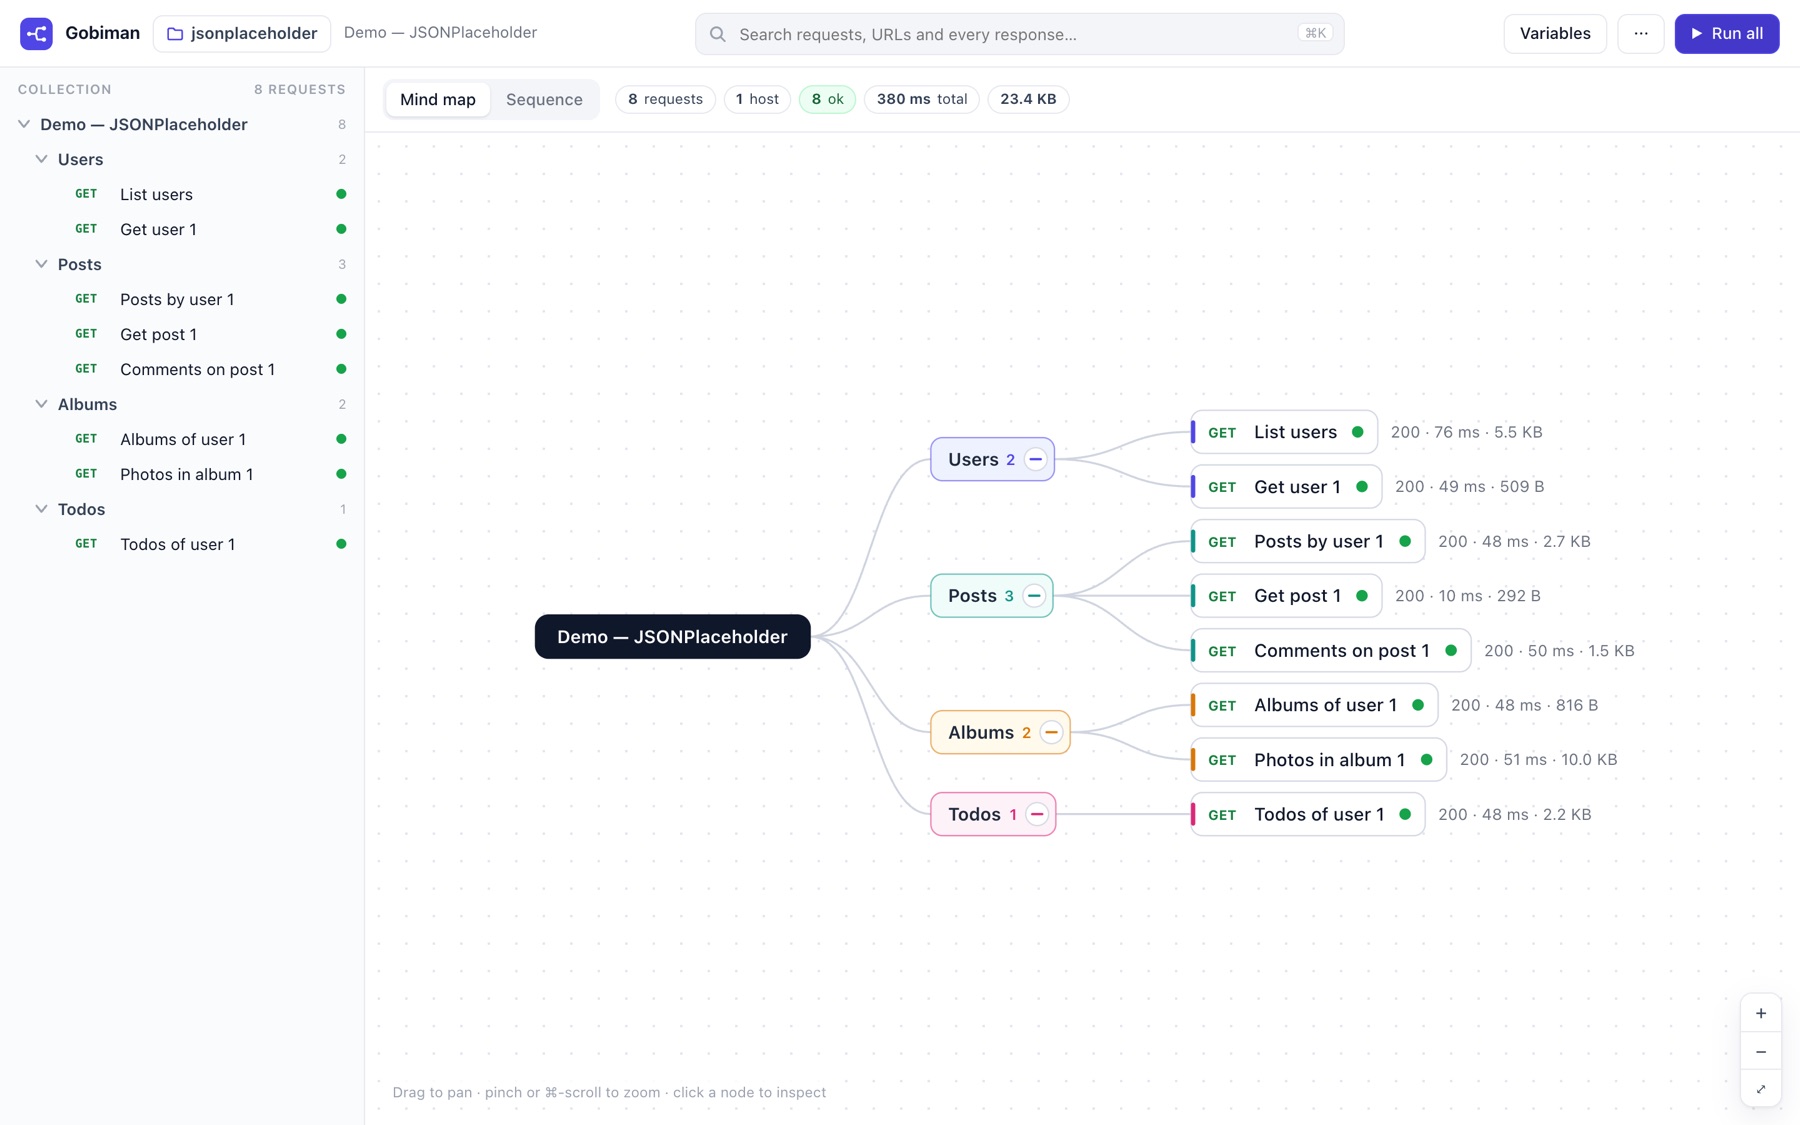Inspect Albums of user 1 mind map node
Viewport: 1800px width, 1125px height.
1315,705
